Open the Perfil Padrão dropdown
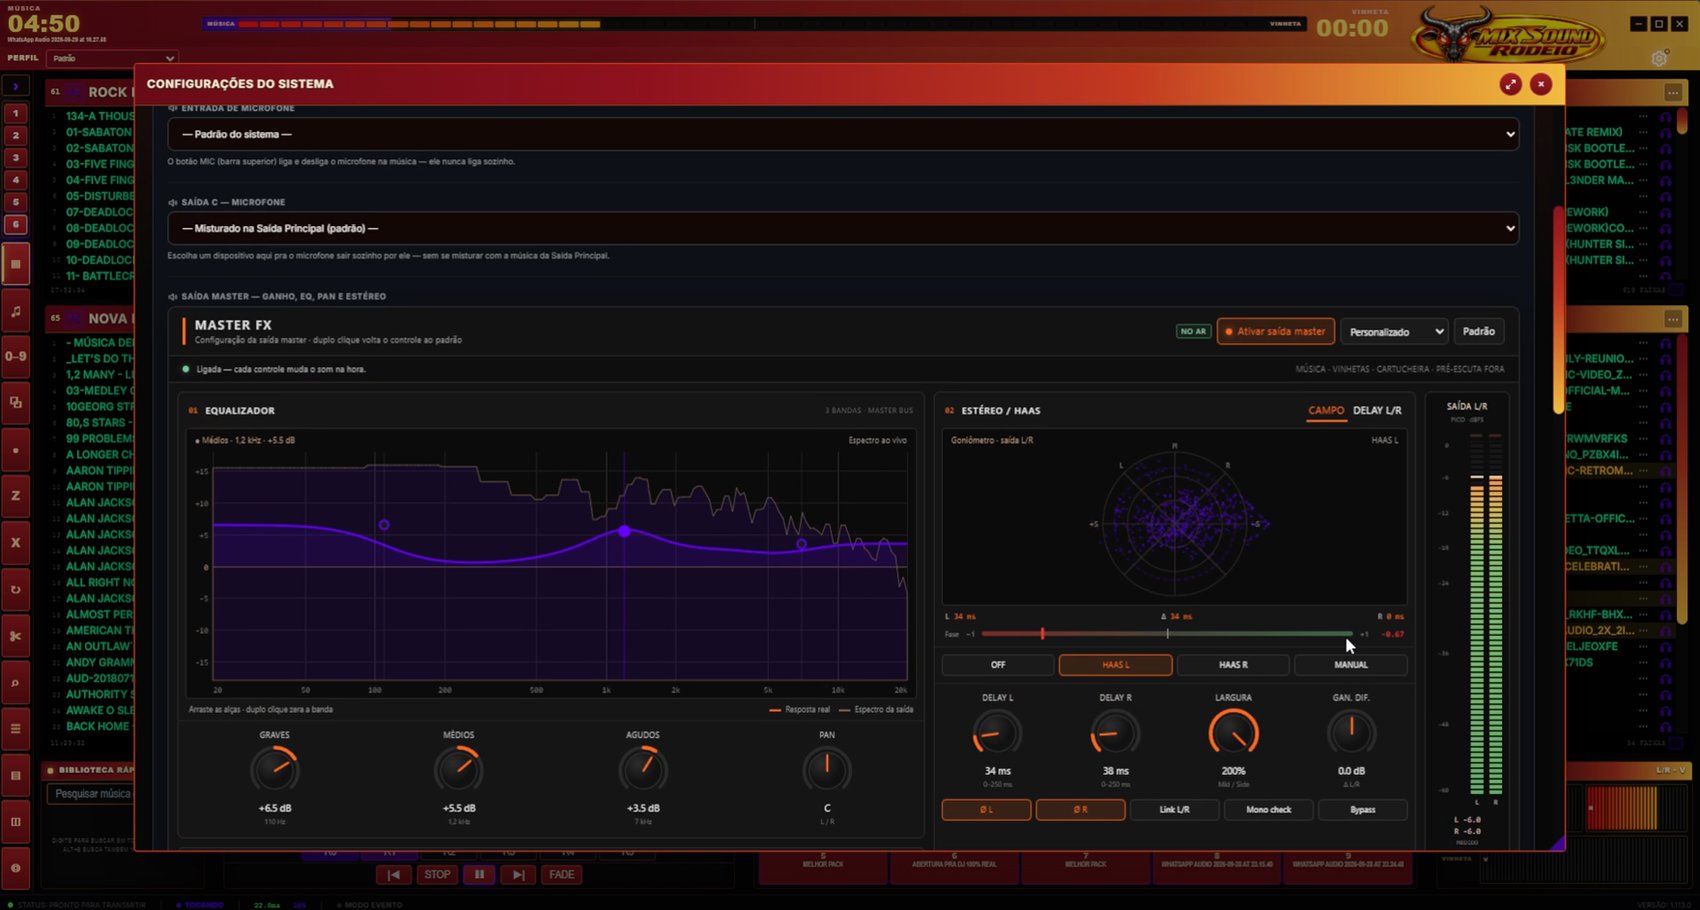 tap(112, 58)
